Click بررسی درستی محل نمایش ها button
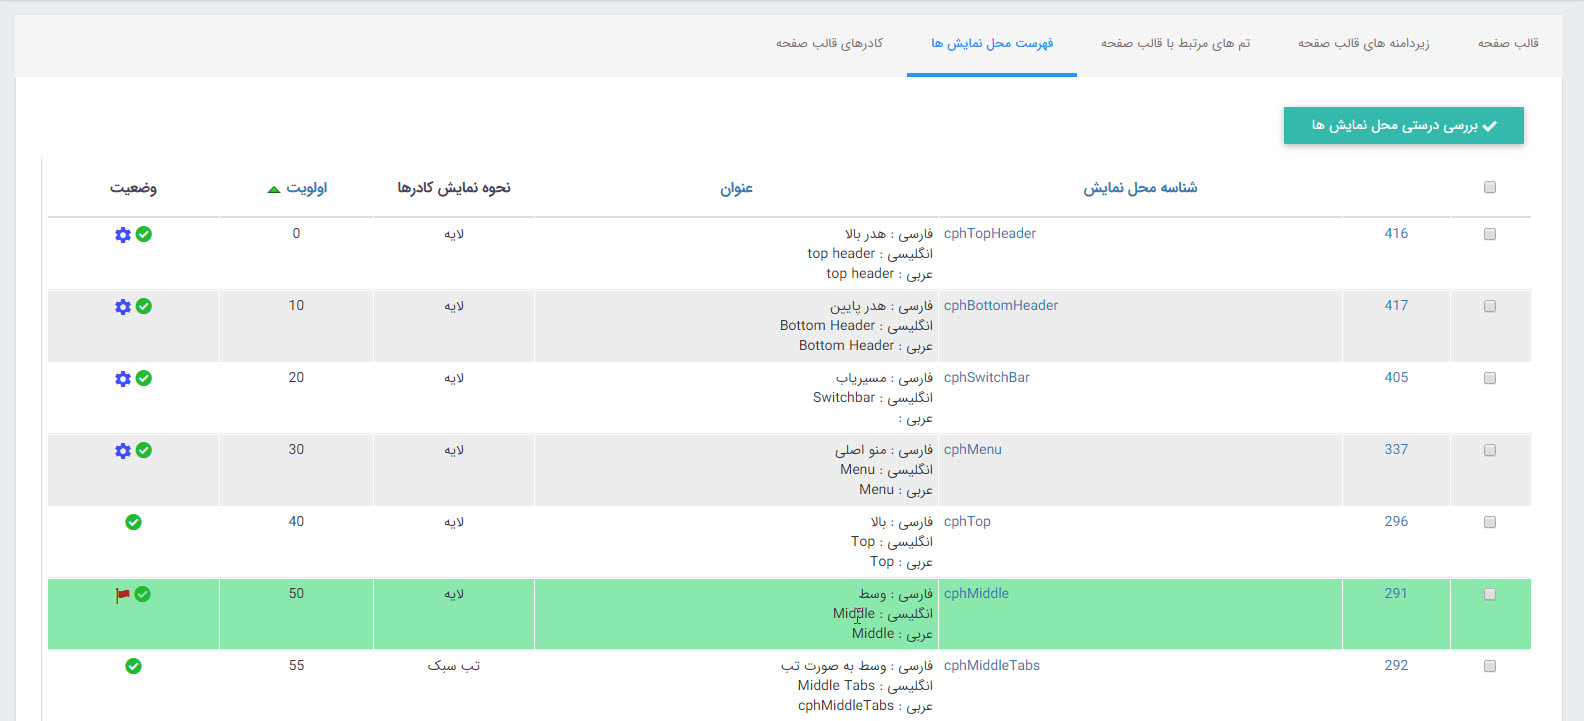The height and width of the screenshot is (721, 1584). pyautogui.click(x=1403, y=126)
